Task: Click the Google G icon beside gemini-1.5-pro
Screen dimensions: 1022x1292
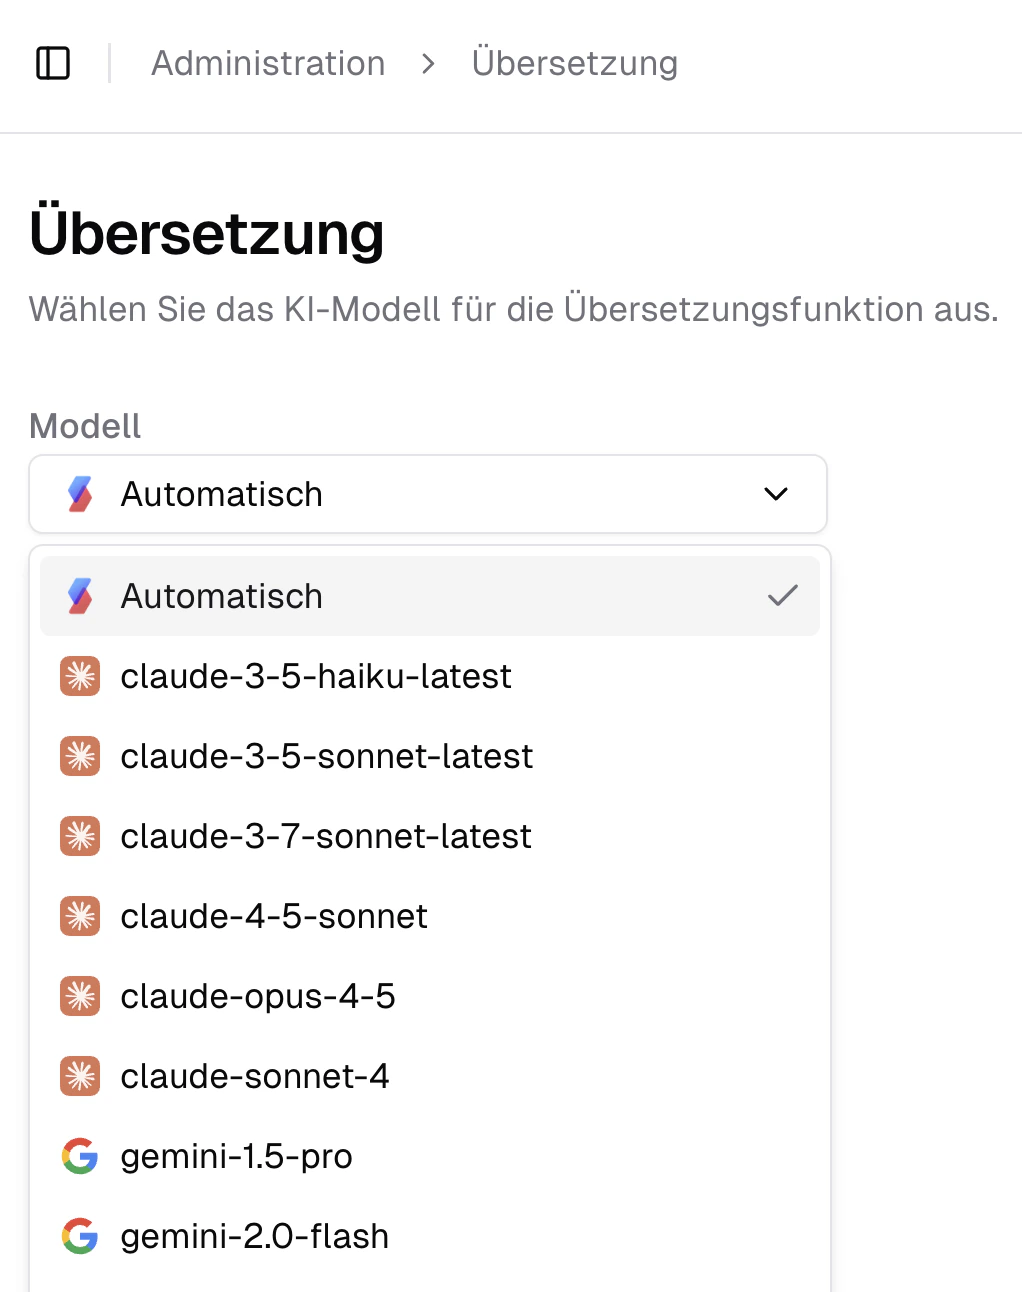Action: pyautogui.click(x=79, y=1156)
